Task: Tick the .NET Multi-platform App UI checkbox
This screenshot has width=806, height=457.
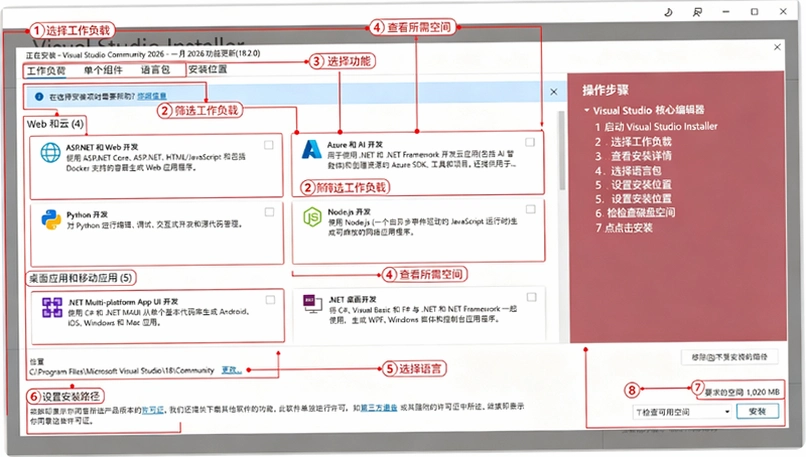Action: click(270, 300)
